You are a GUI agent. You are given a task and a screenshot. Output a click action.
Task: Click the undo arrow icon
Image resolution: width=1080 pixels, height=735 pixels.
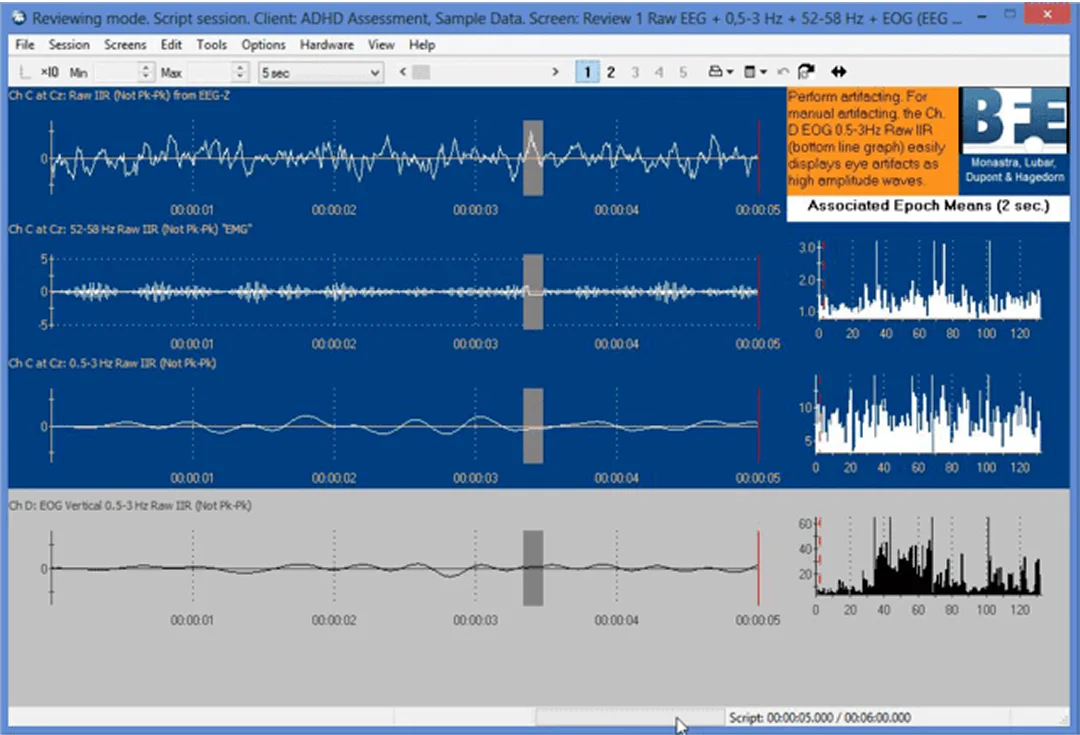[x=783, y=72]
